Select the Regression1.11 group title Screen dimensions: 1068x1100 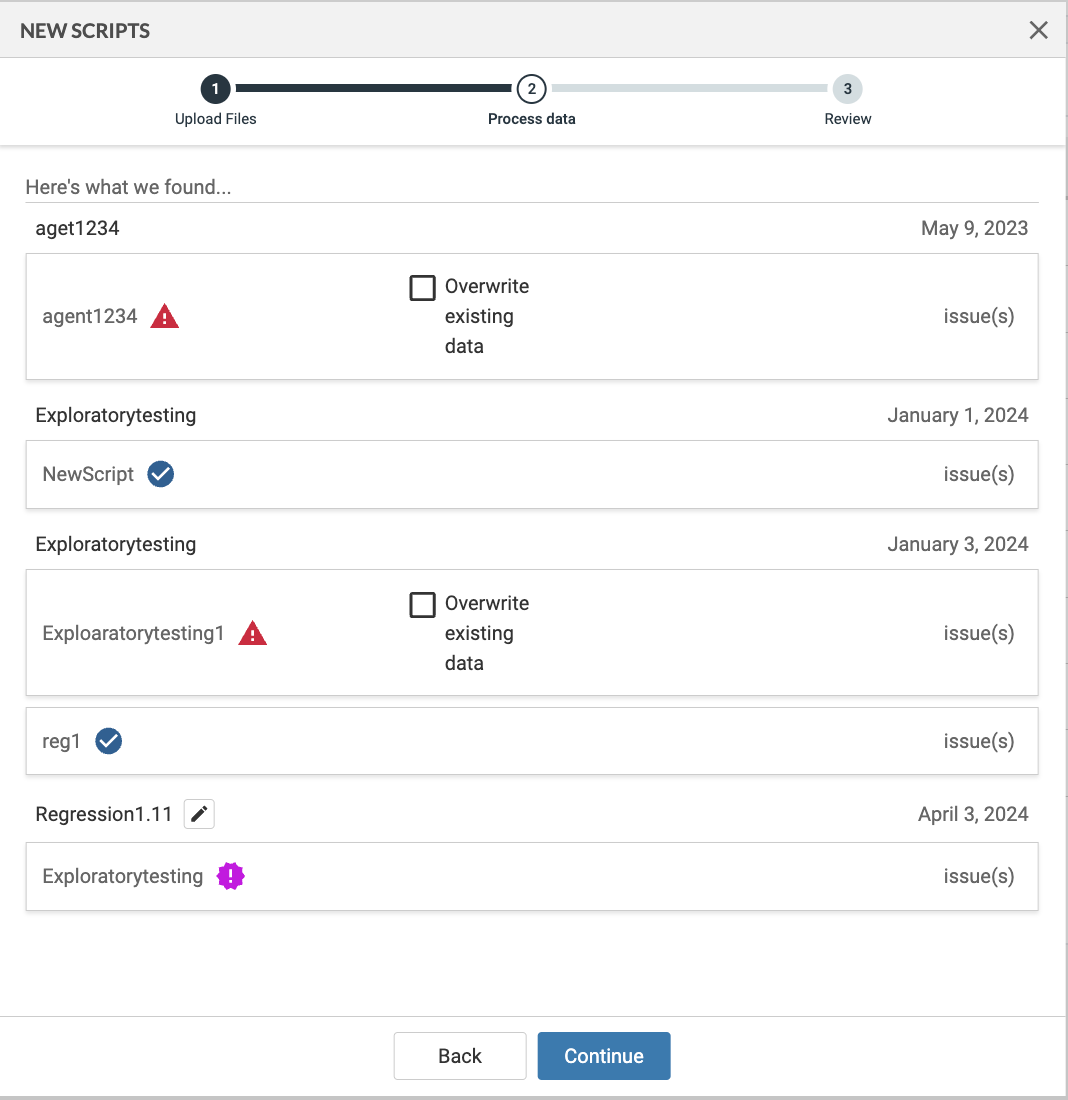[105, 815]
